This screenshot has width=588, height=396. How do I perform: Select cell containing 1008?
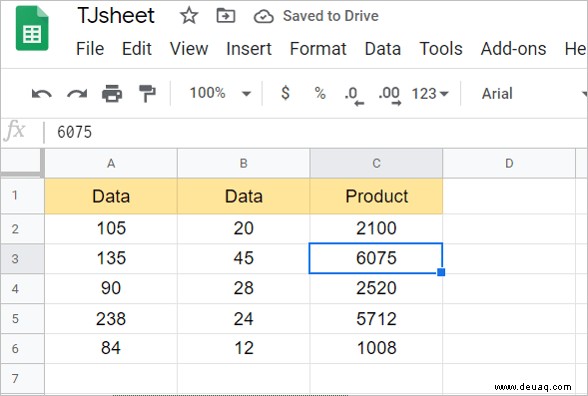tap(376, 349)
